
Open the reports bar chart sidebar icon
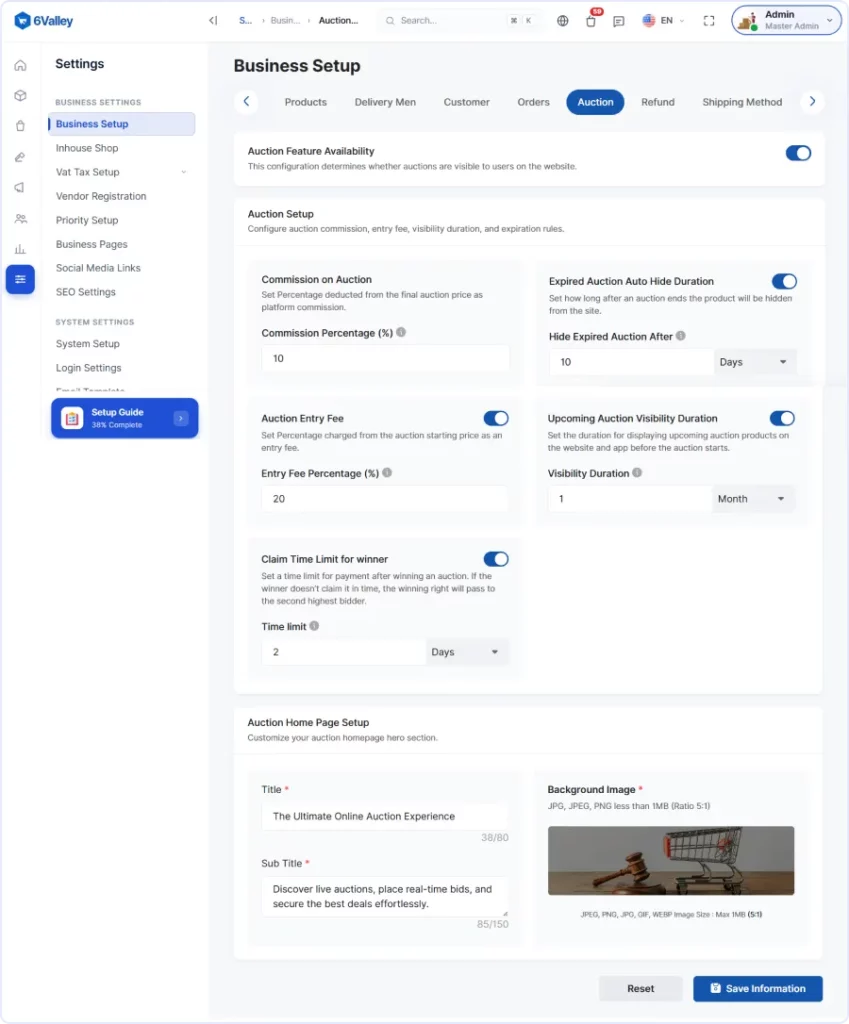pos(20,249)
